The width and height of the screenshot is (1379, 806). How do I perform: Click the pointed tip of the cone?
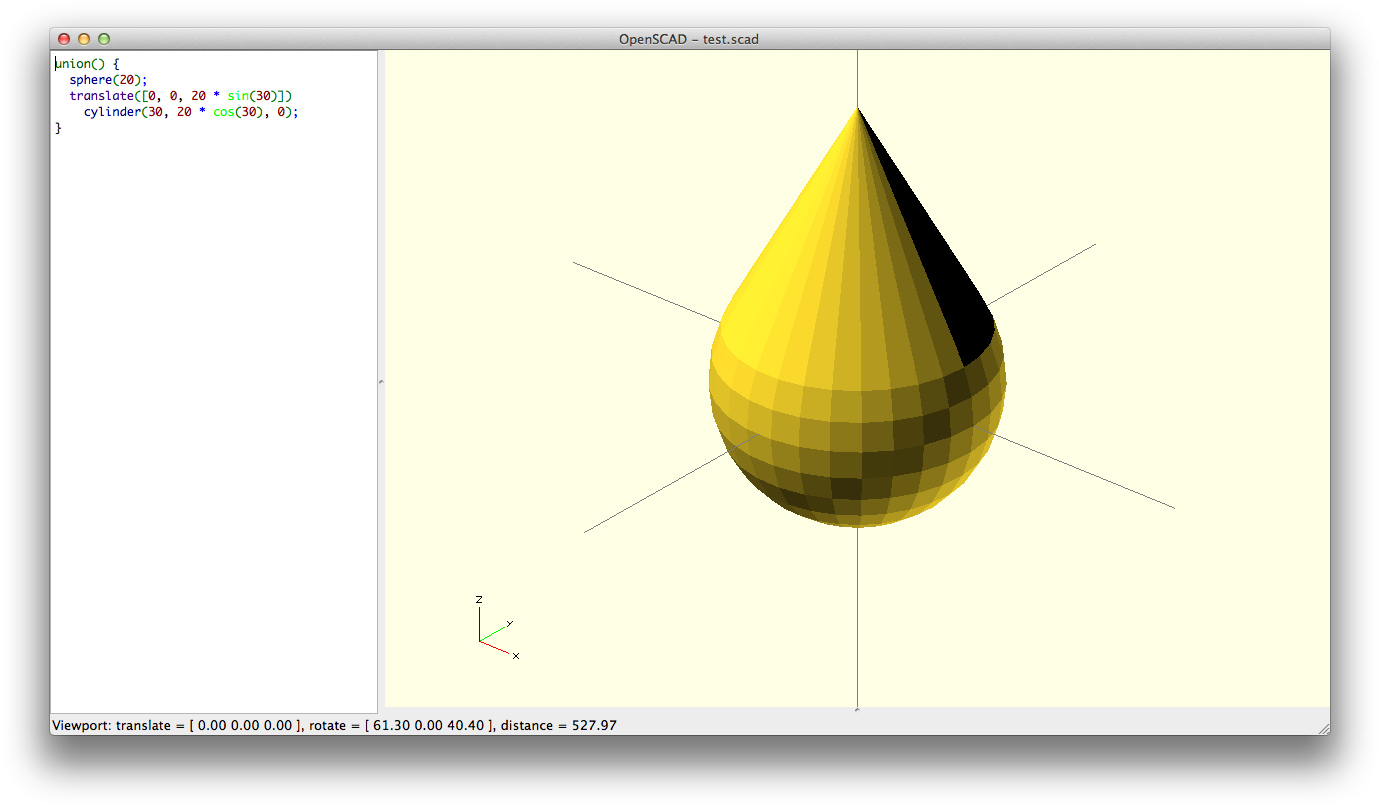click(x=857, y=109)
